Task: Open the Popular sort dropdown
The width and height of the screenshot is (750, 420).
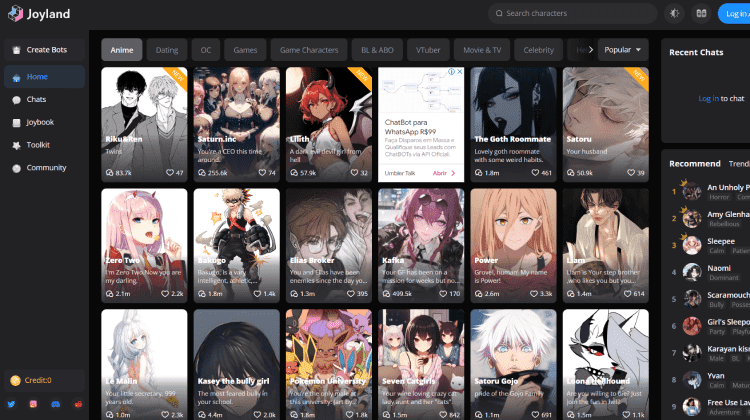Action: (x=623, y=50)
